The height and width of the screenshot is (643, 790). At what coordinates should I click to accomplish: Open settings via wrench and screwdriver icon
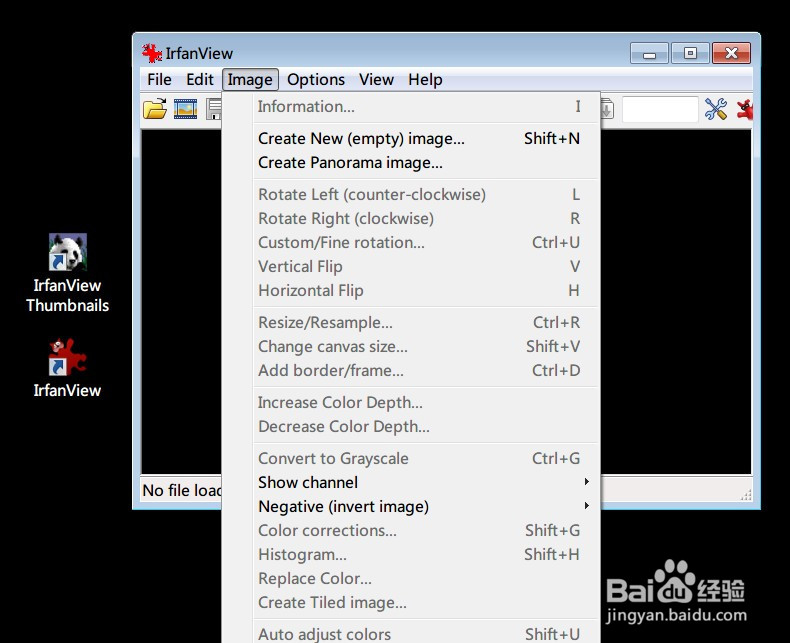pos(715,109)
